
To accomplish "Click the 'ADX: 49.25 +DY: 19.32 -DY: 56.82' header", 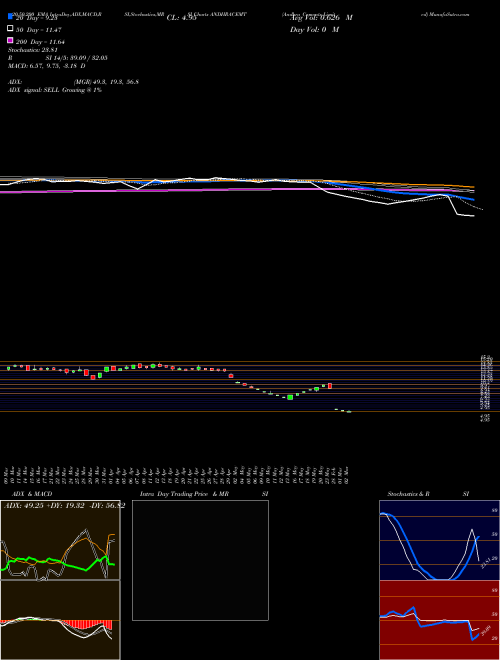I will [64, 506].
